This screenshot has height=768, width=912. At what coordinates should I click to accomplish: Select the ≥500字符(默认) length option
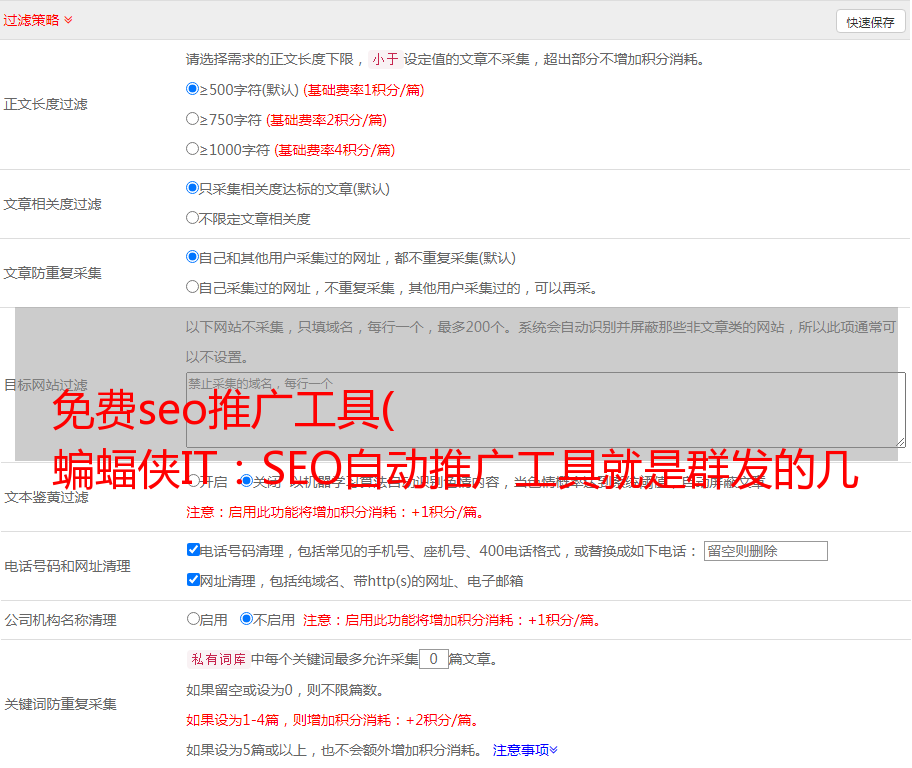click(192, 89)
